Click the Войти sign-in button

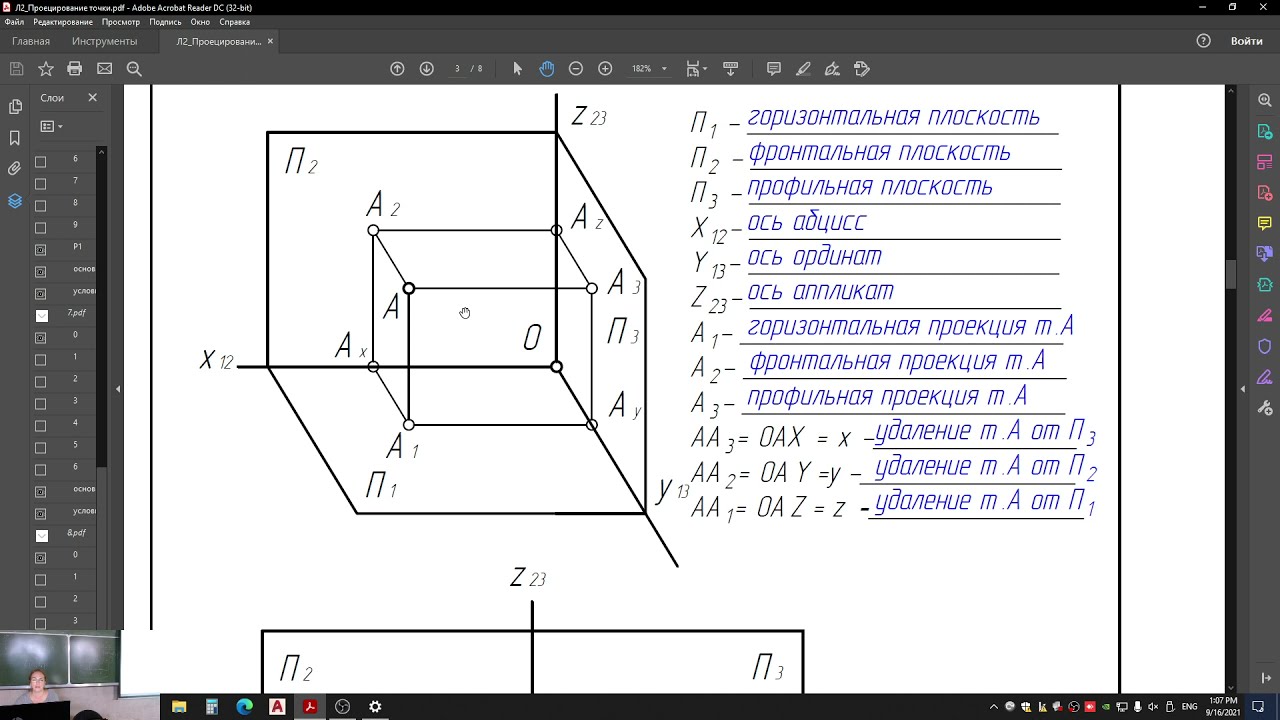click(1247, 41)
